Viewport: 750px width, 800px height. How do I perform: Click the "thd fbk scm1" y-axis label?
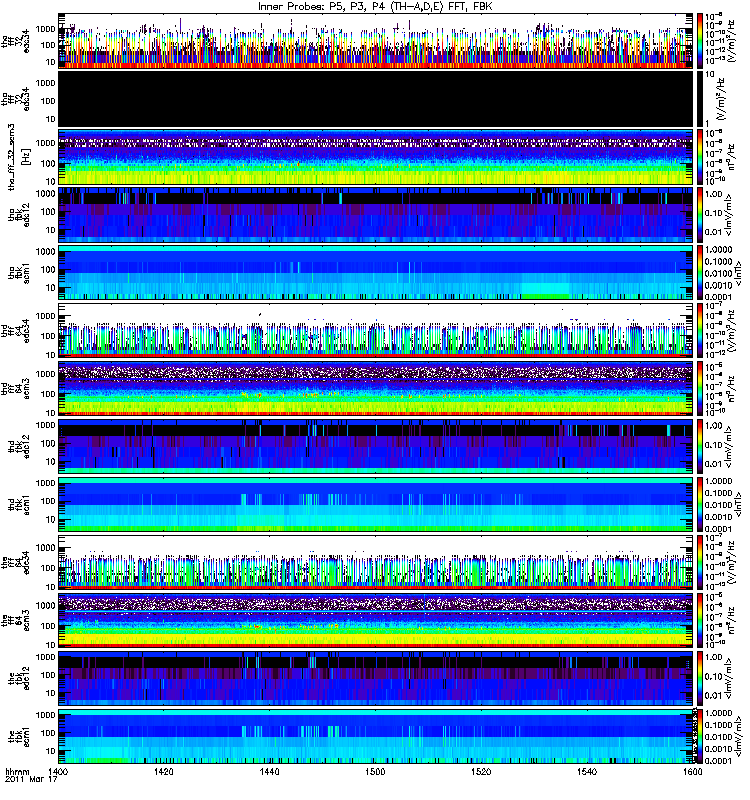[19, 504]
